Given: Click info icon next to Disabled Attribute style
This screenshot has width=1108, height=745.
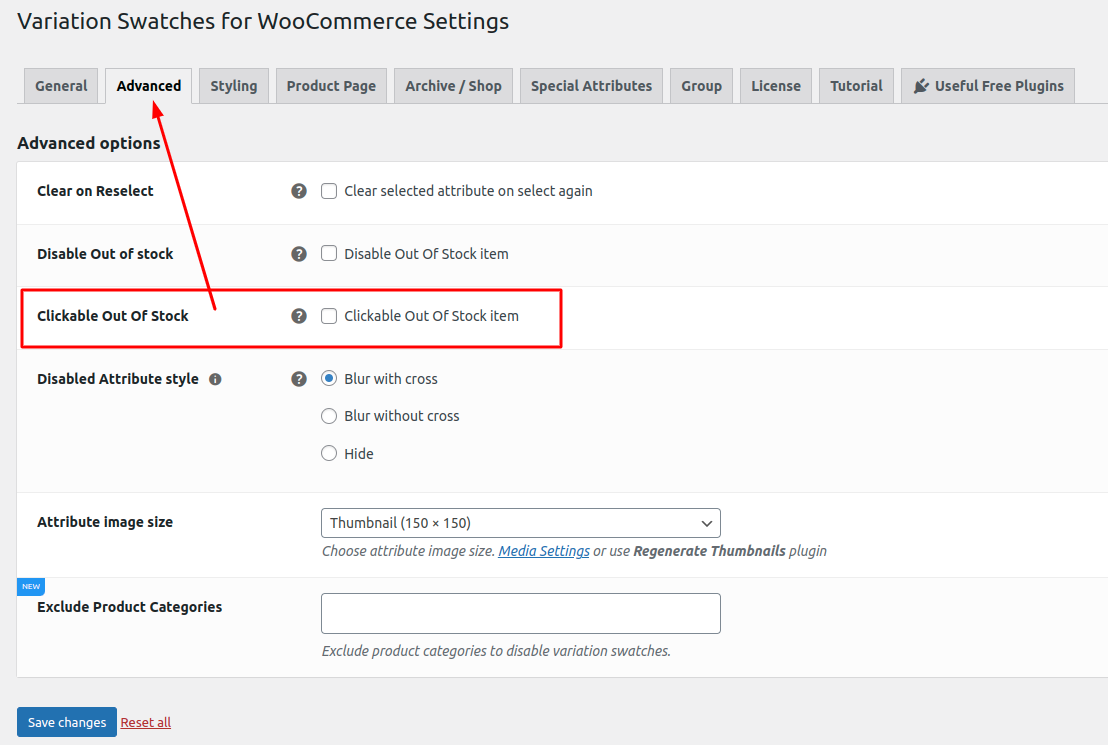Looking at the screenshot, I should coord(216,380).
